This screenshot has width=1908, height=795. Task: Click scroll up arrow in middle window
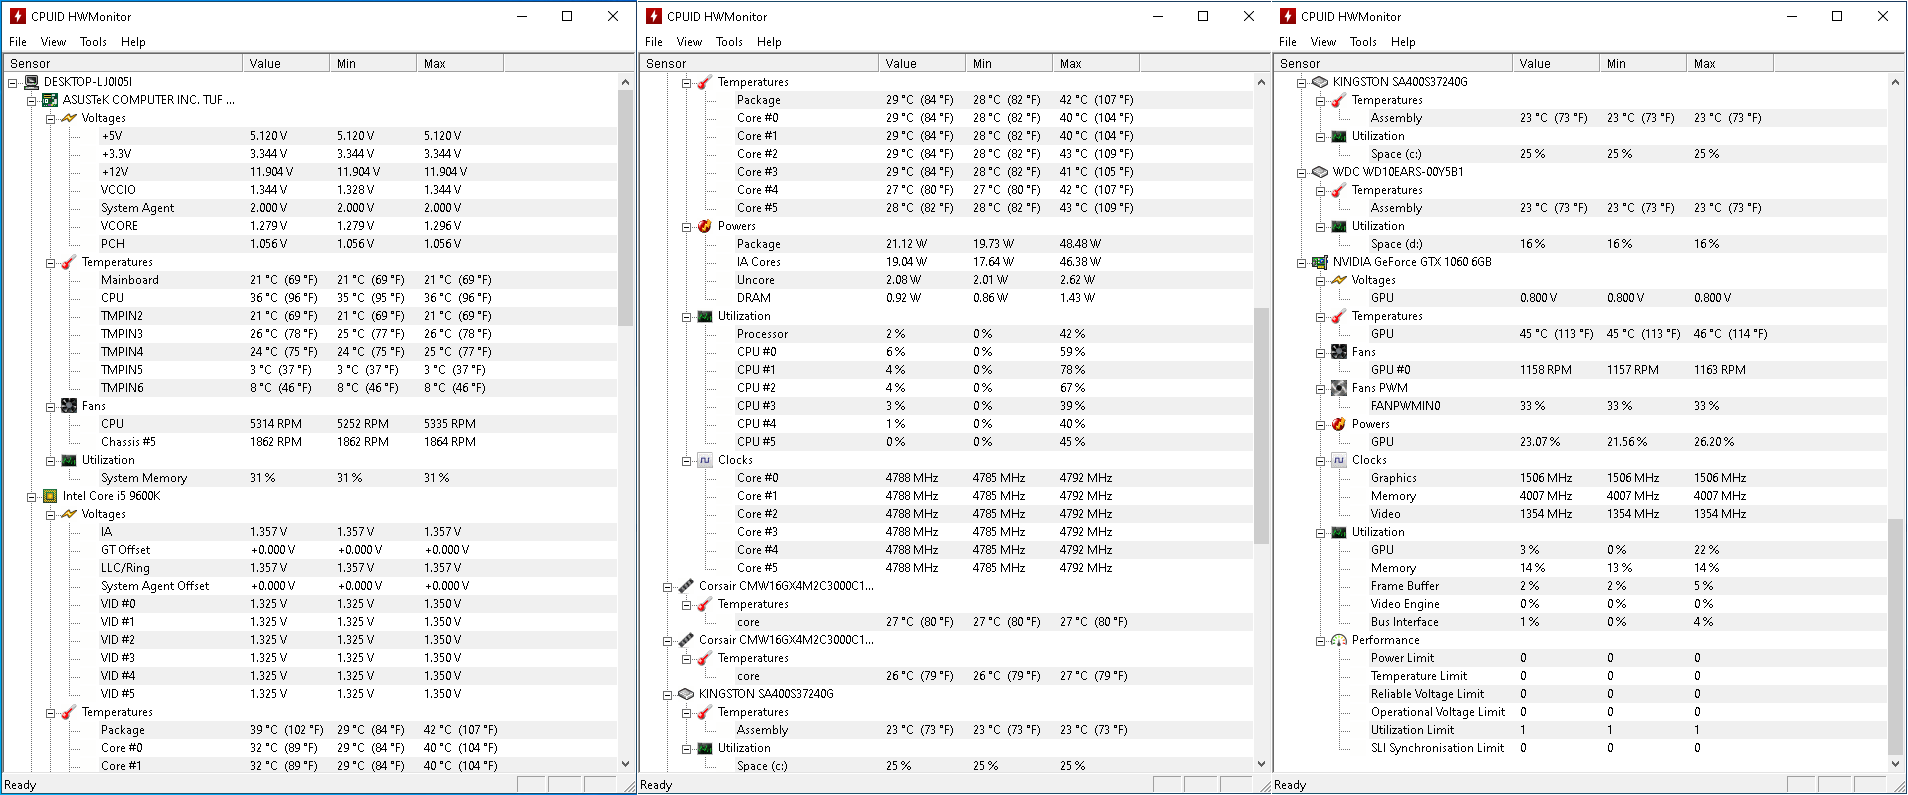pos(1261,82)
